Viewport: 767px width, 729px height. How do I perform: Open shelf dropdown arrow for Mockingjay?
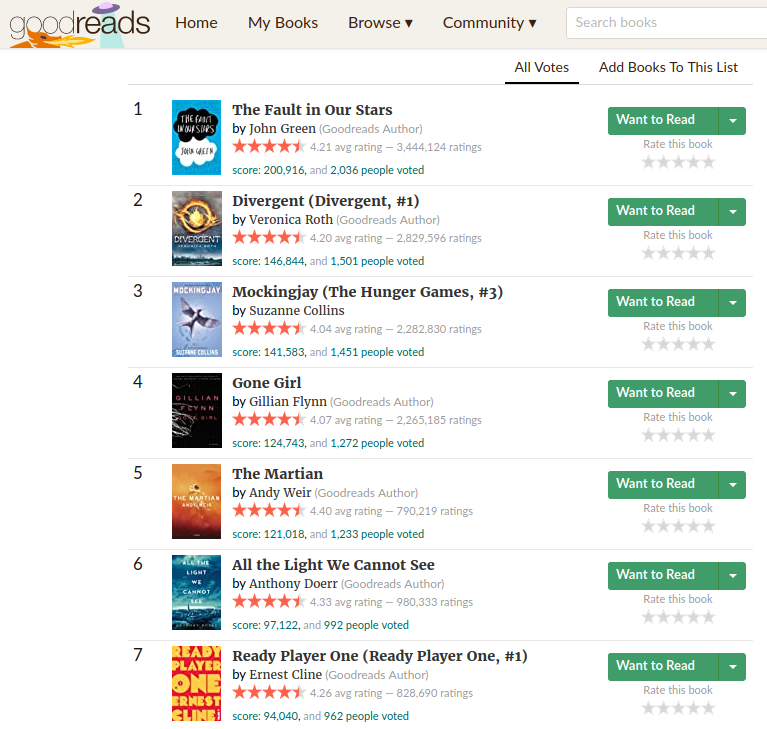click(x=732, y=302)
